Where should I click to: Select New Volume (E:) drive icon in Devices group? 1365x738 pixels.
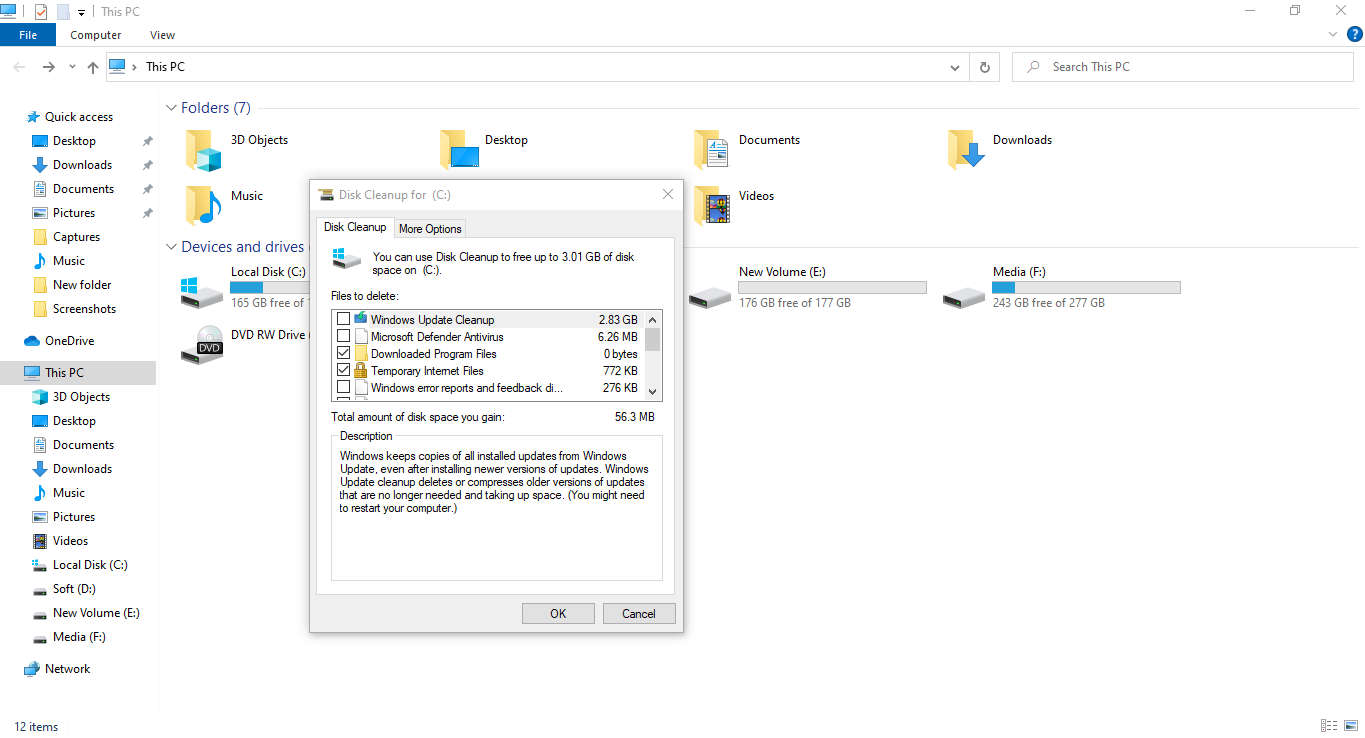pyautogui.click(x=710, y=296)
